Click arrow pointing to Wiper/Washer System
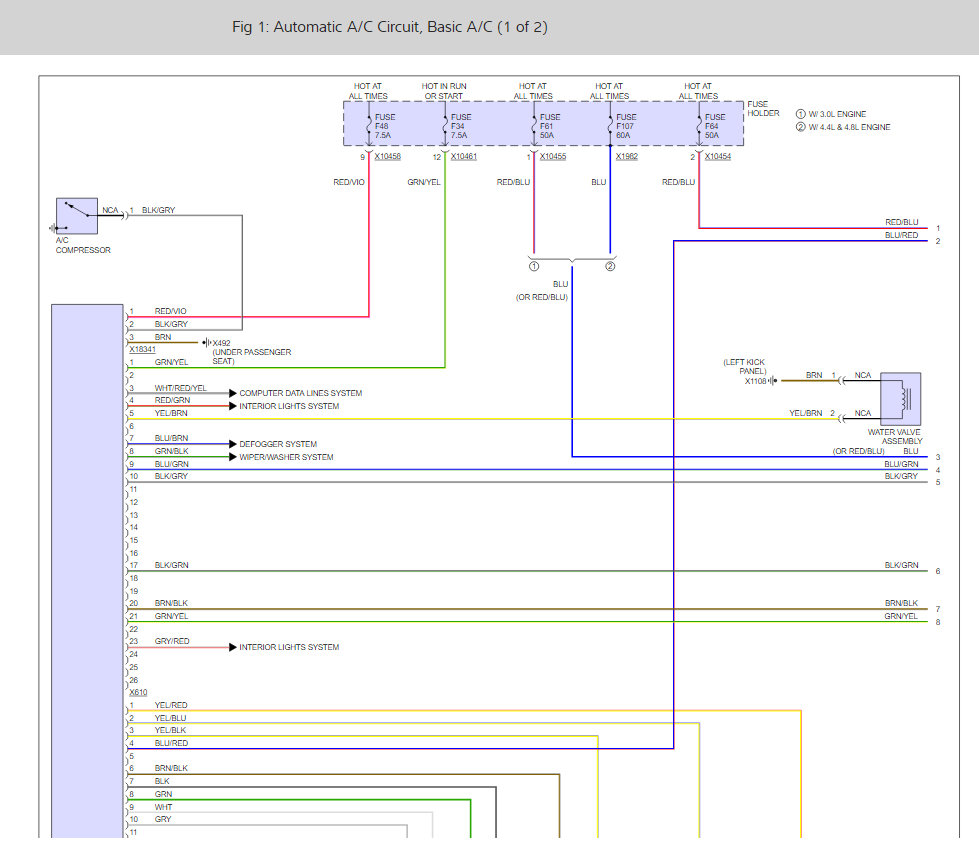 click(233, 457)
